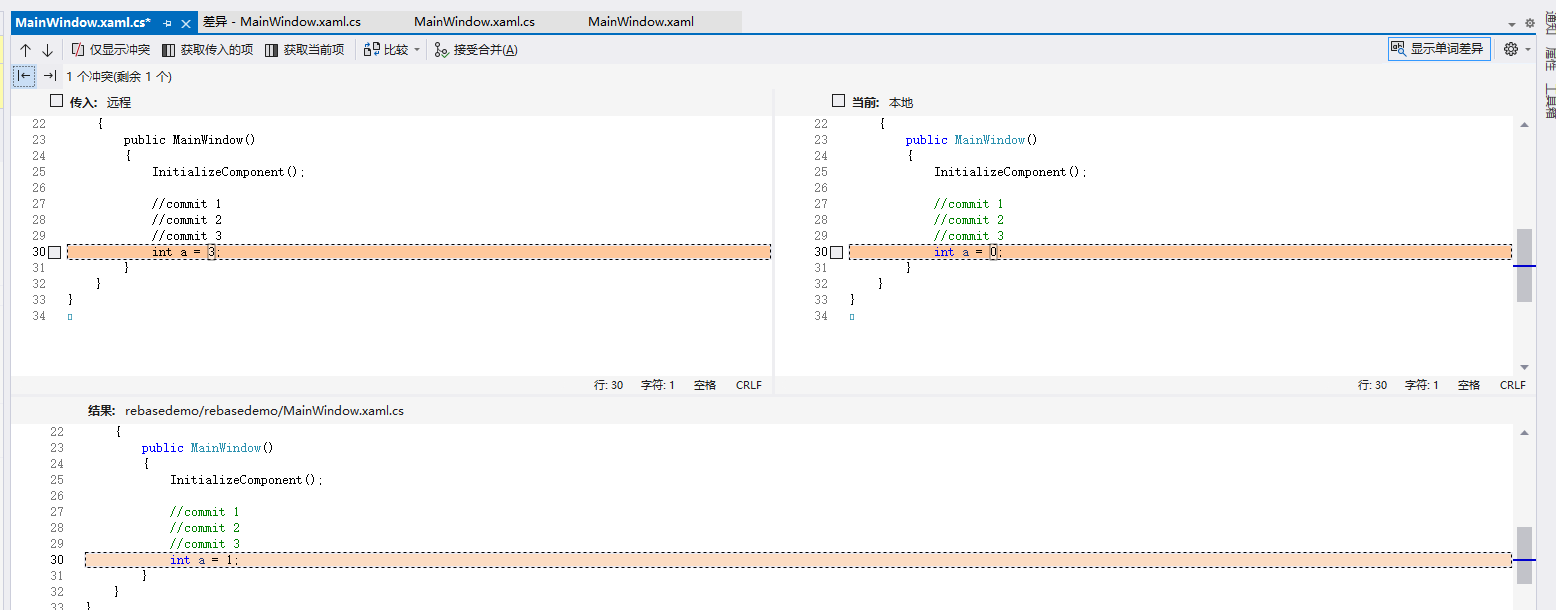This screenshot has width=1556, height=610.
Task: Go to previous conflict with up arrow
Action: pos(26,50)
